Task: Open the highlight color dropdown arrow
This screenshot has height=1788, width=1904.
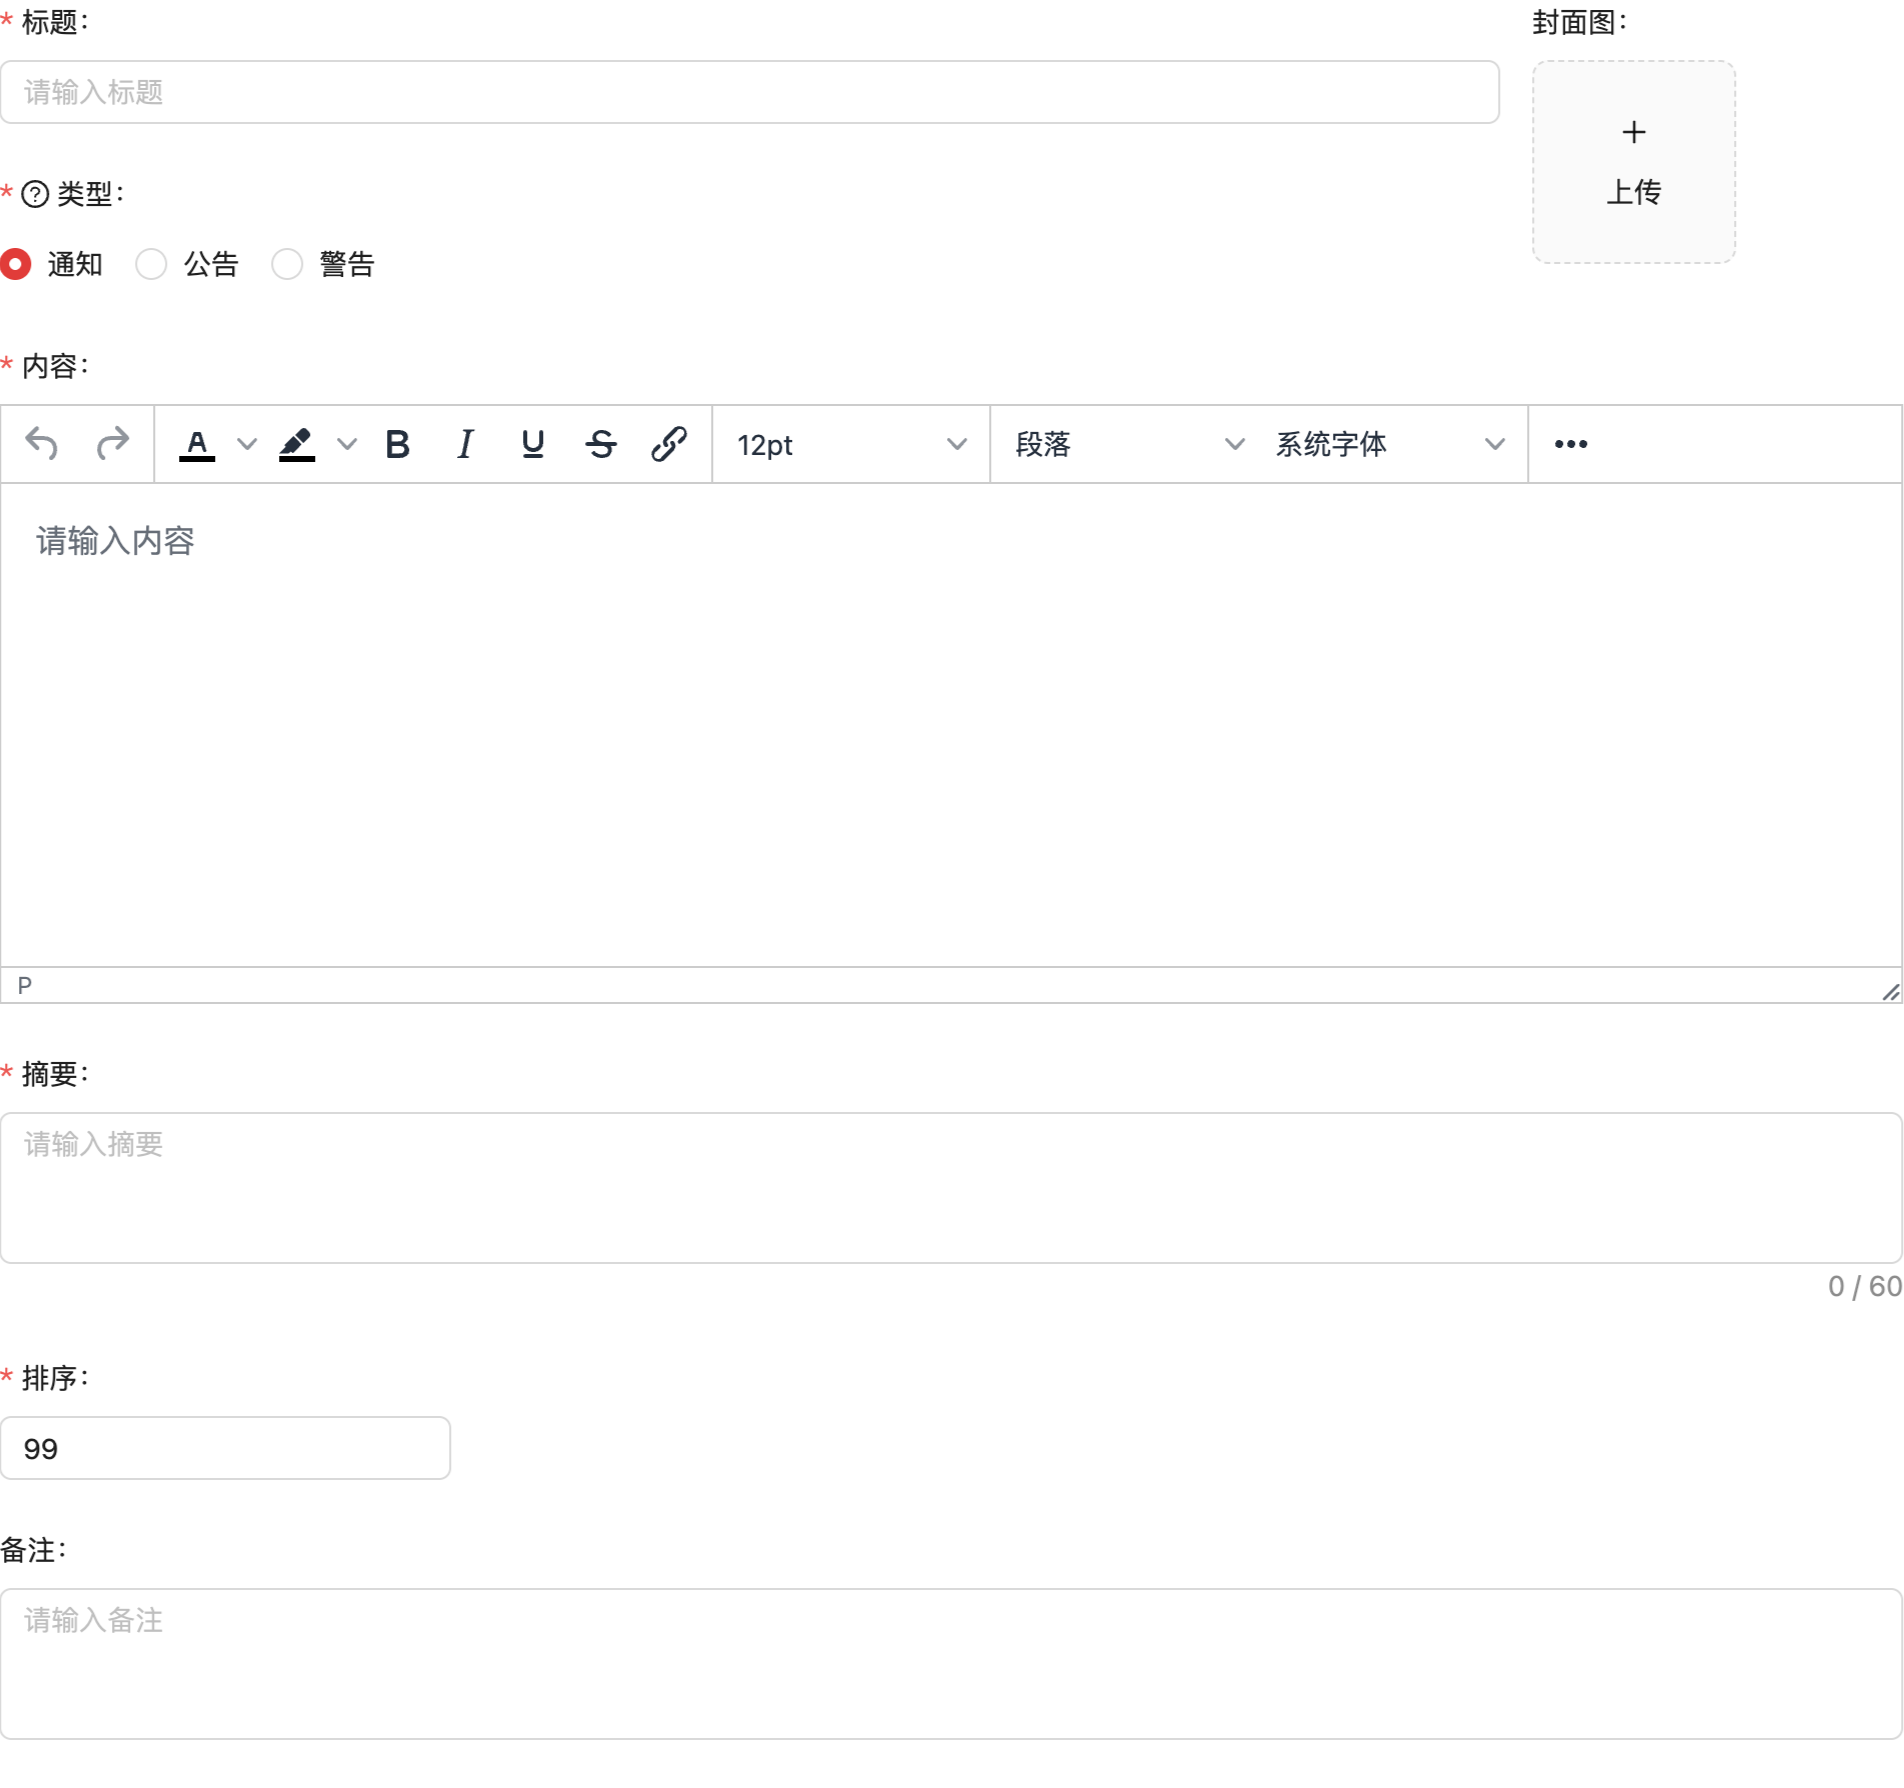Action: pyautogui.click(x=346, y=444)
